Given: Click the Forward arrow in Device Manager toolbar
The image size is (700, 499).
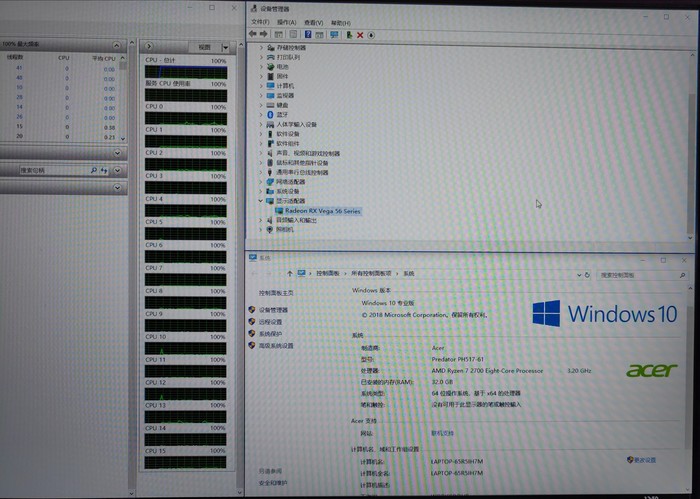Looking at the screenshot, I should click(263, 34).
